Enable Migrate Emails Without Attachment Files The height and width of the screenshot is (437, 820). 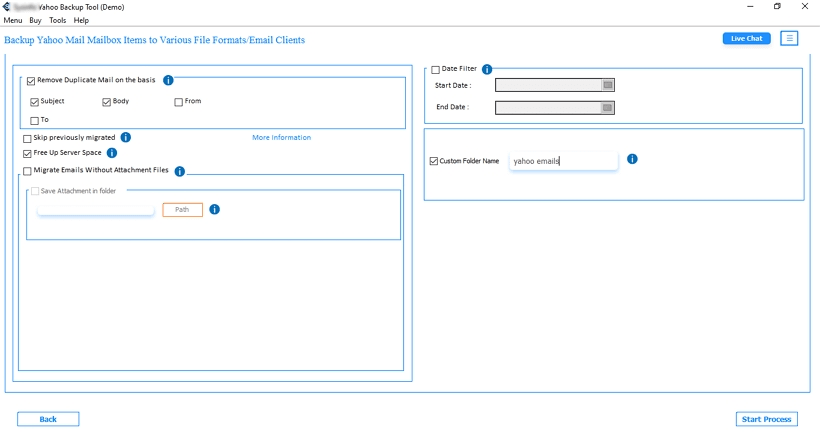point(27,171)
